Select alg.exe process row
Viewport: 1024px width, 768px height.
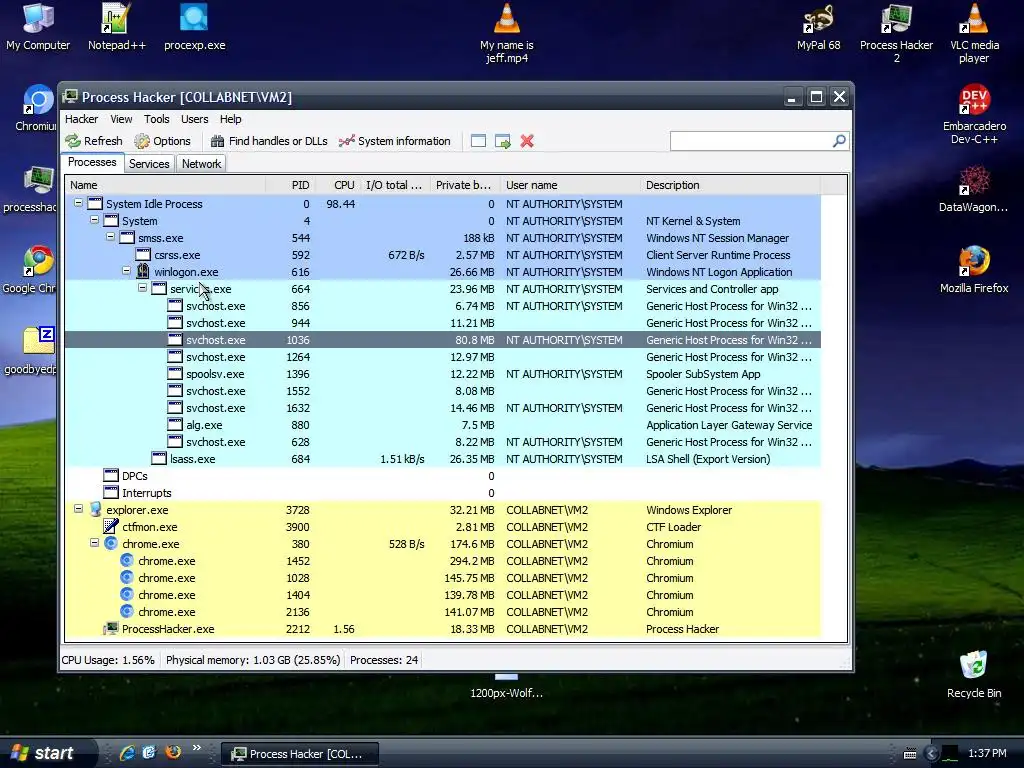(443, 425)
